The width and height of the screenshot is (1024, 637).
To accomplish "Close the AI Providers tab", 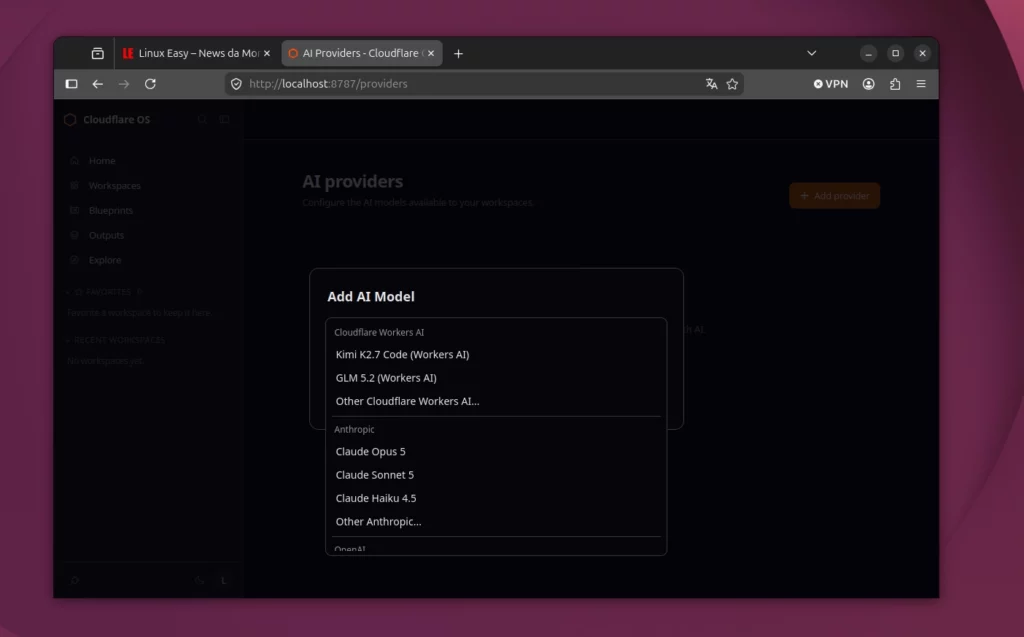I will click(x=430, y=54).
